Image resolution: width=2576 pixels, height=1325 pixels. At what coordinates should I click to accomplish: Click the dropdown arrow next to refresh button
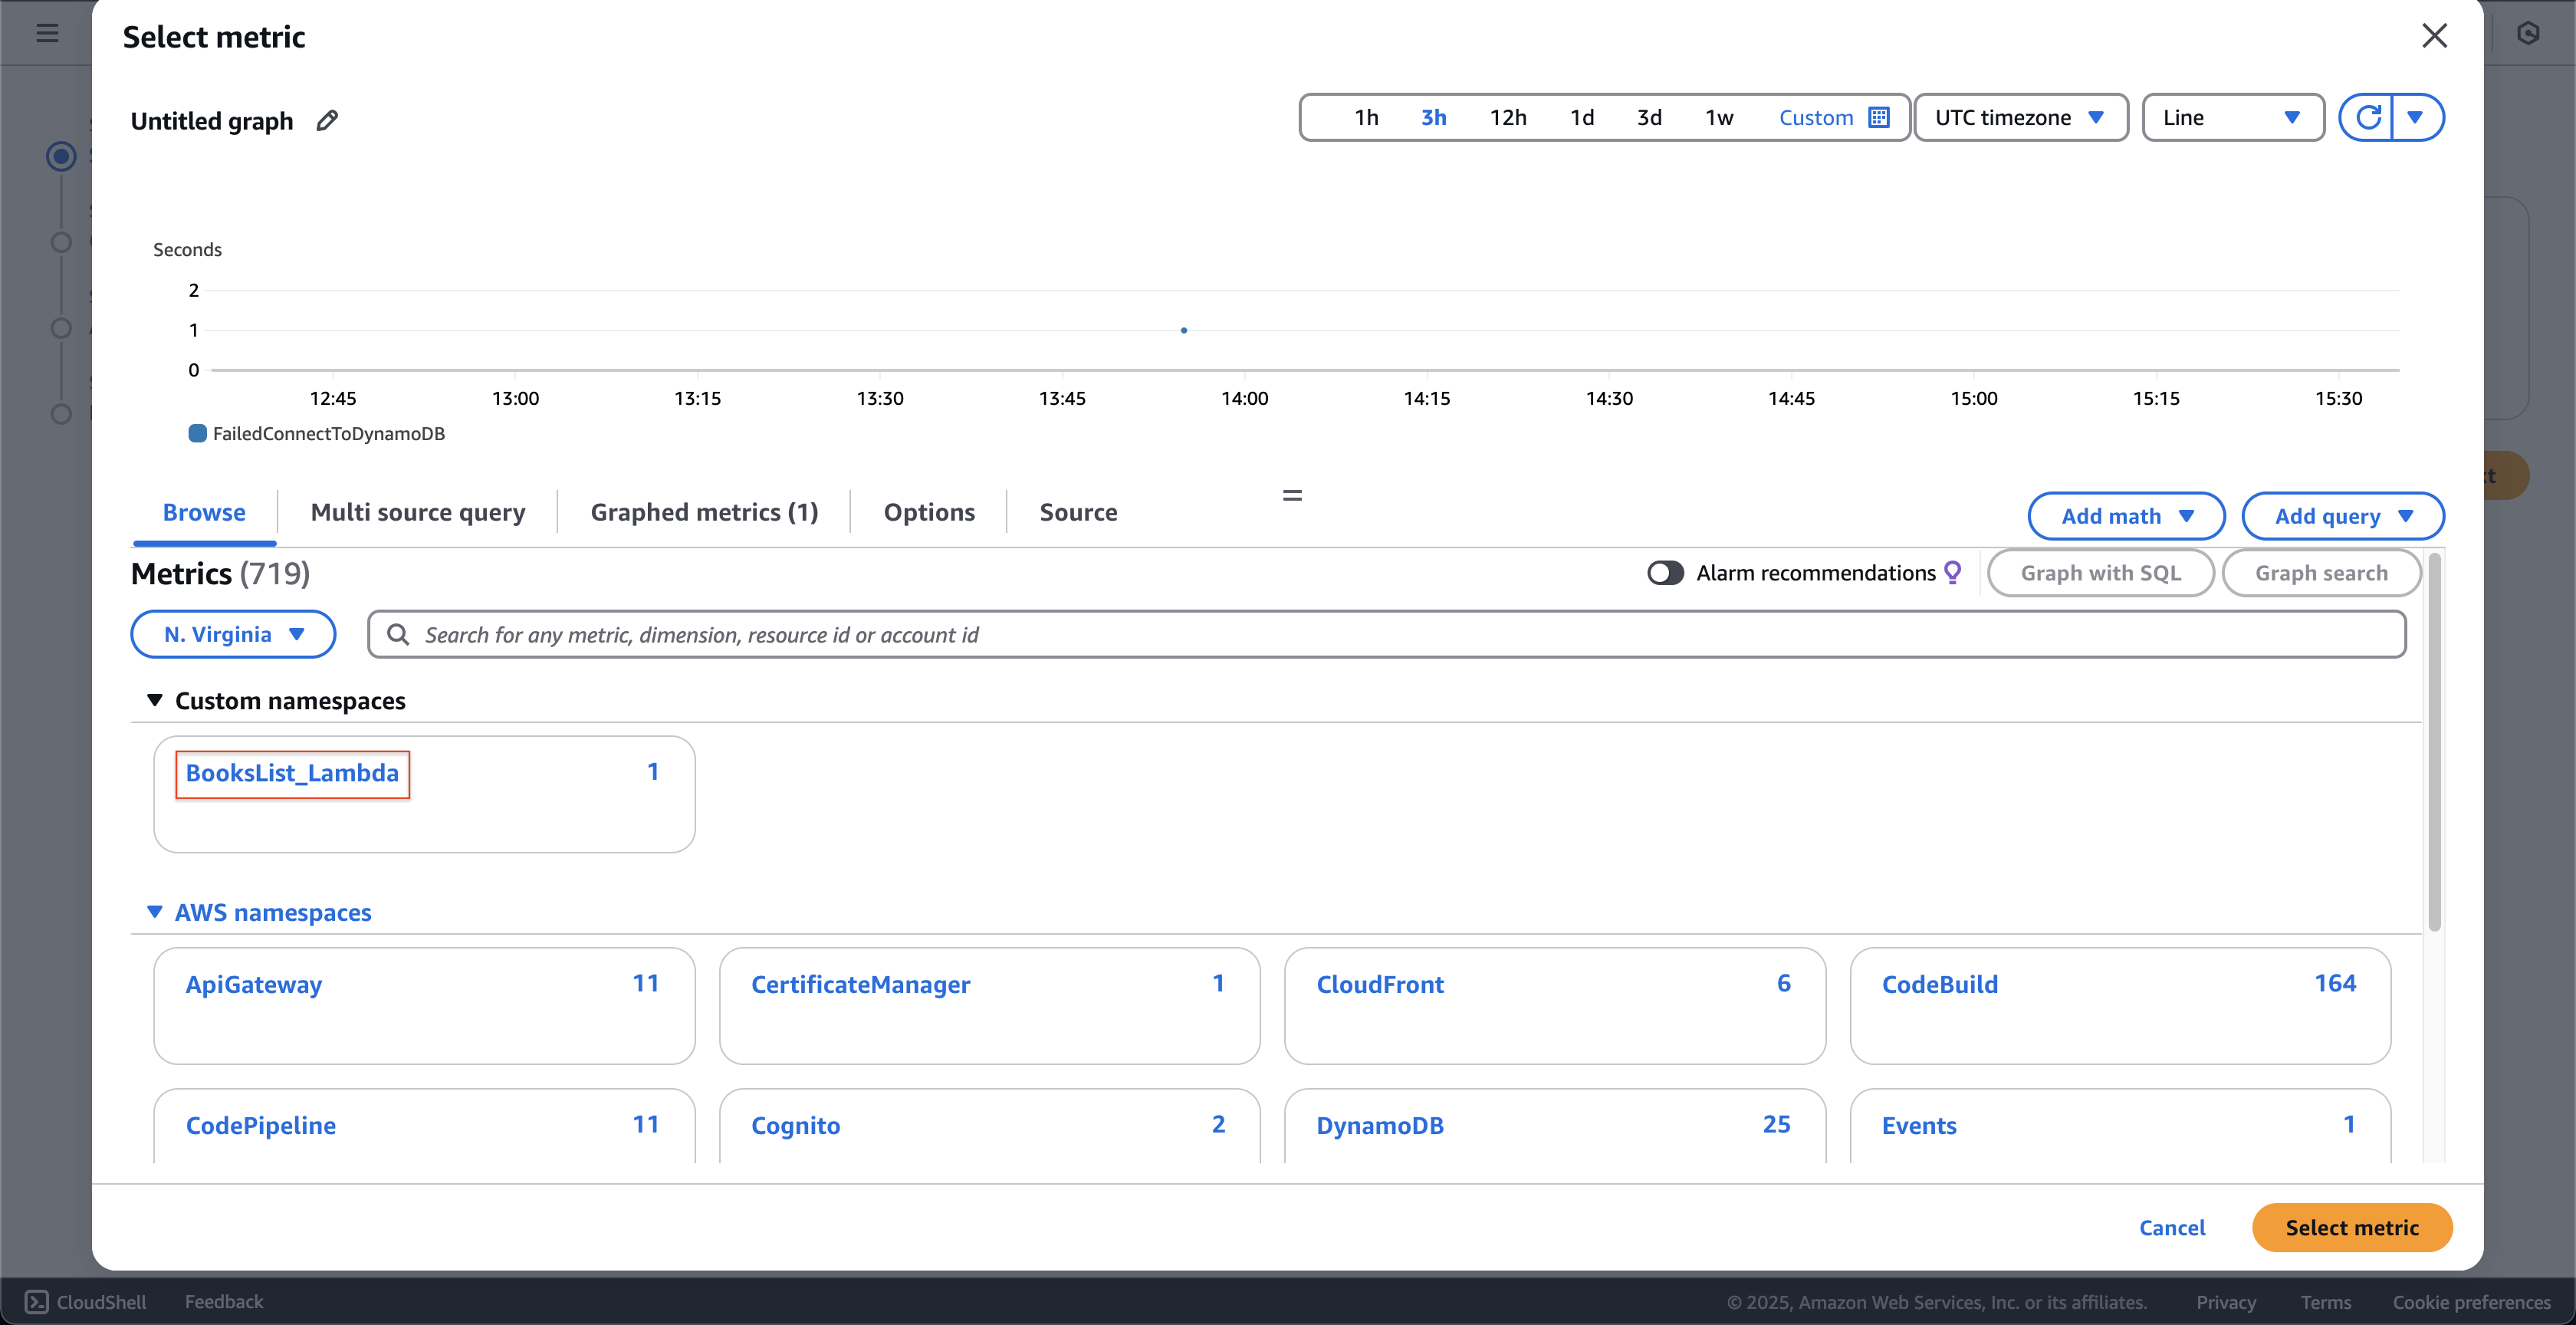pos(2419,117)
